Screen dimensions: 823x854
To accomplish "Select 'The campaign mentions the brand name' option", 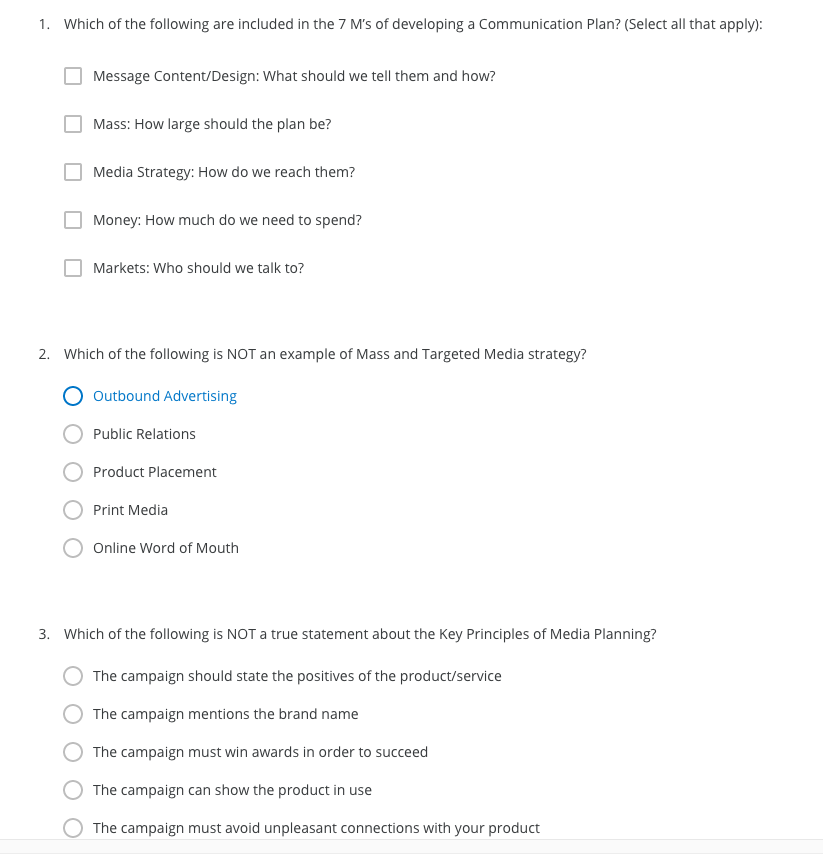I will (x=72, y=714).
